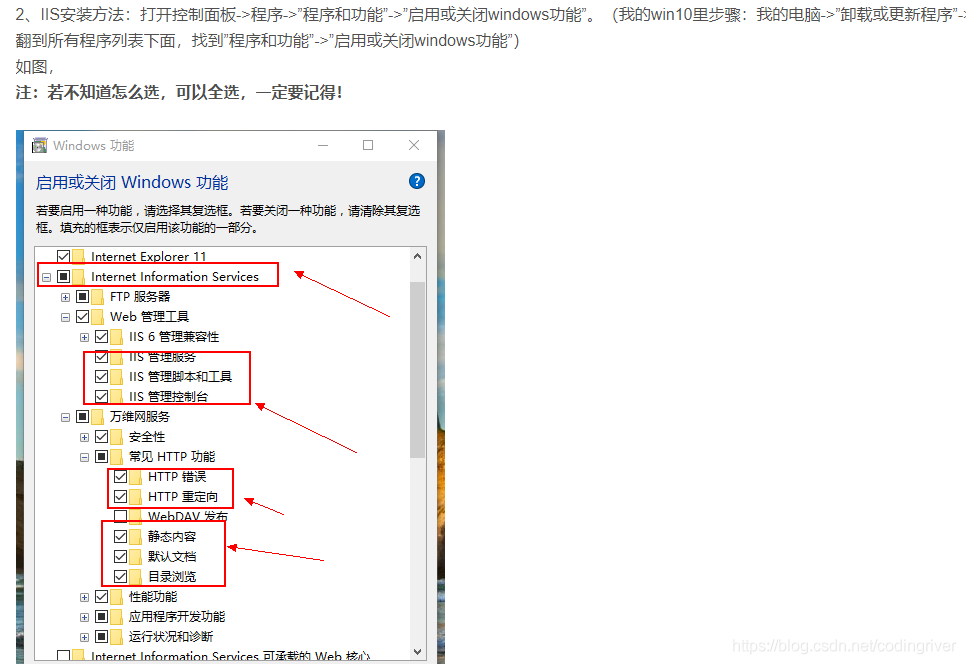966x664 pixels.
Task: Collapse the Web 管理工具 tree node
Action: click(x=66, y=316)
